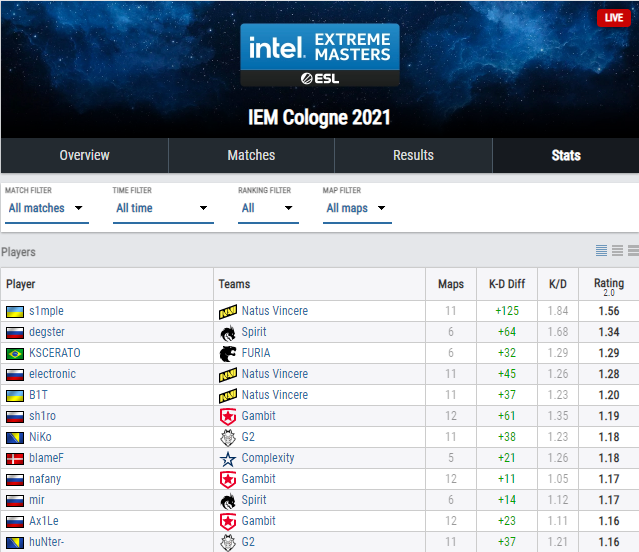Select the medium-density table view icon

pos(617,251)
